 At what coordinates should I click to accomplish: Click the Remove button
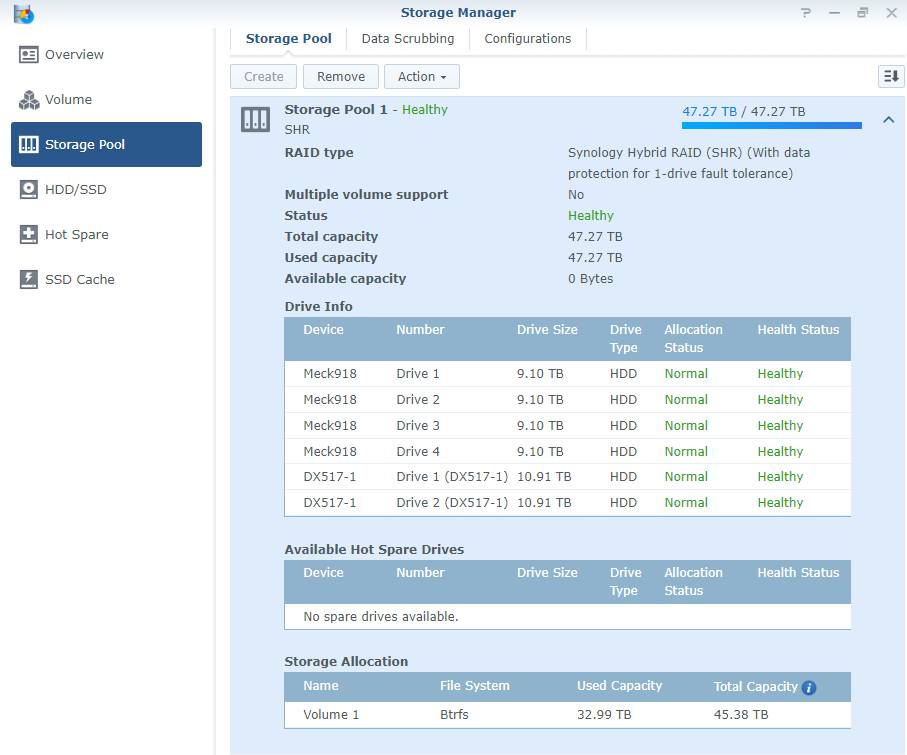[341, 76]
